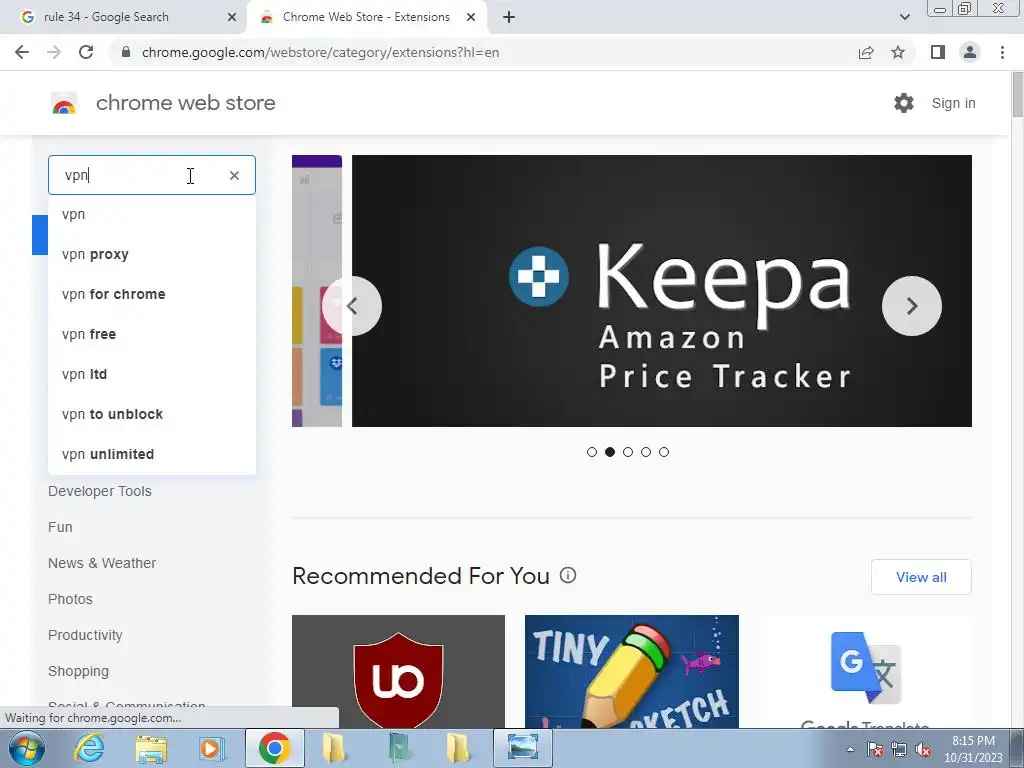The image size is (1024, 768).
Task: Open a new browser tab
Action: coord(509,17)
